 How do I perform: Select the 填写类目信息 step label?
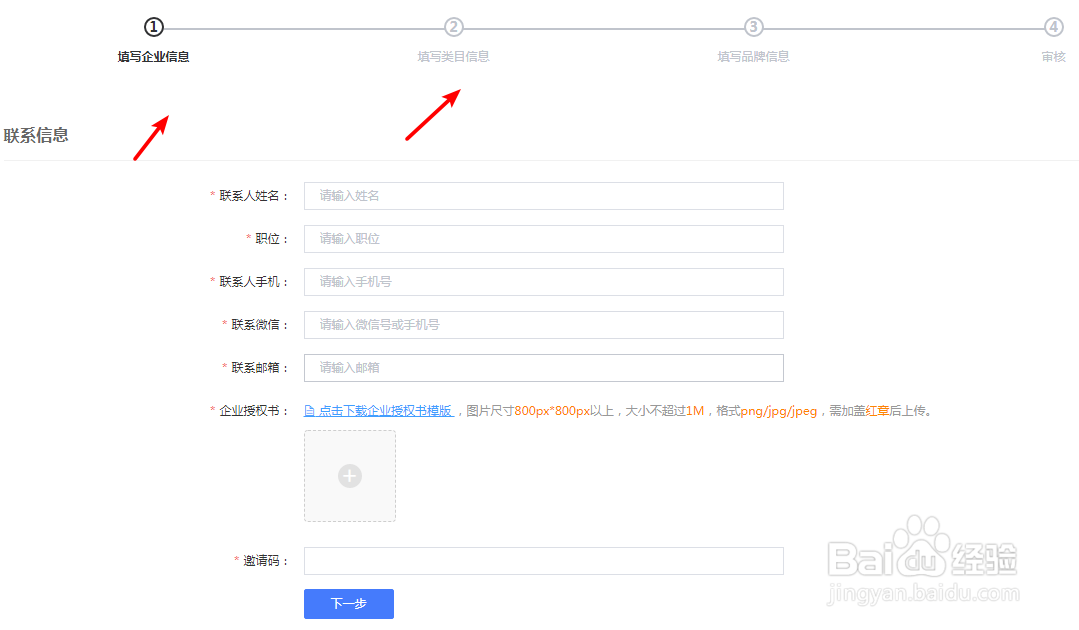click(453, 56)
